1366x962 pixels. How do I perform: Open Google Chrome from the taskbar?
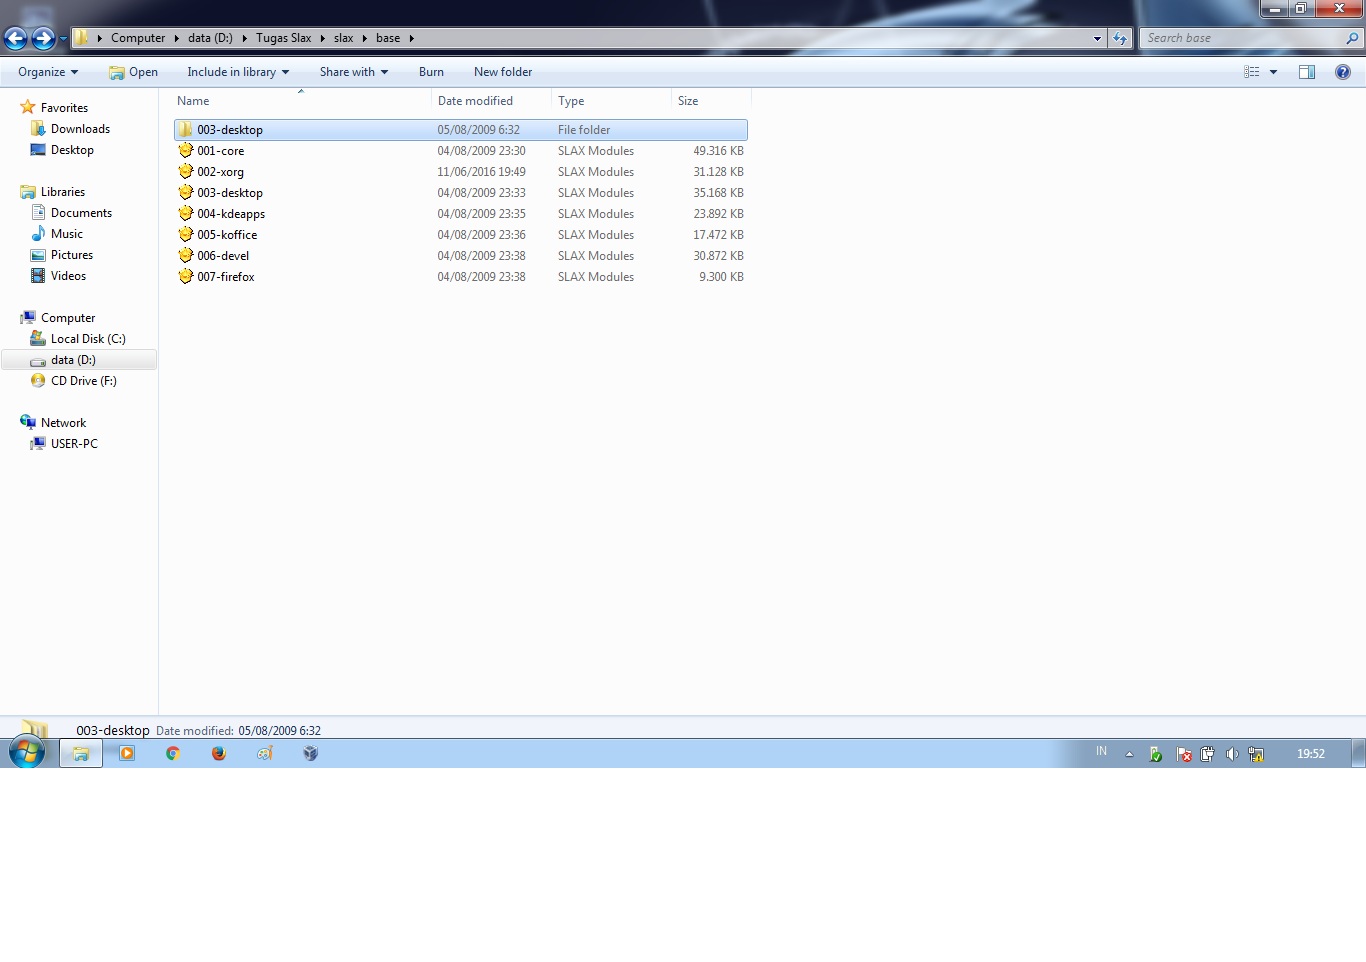(x=172, y=753)
